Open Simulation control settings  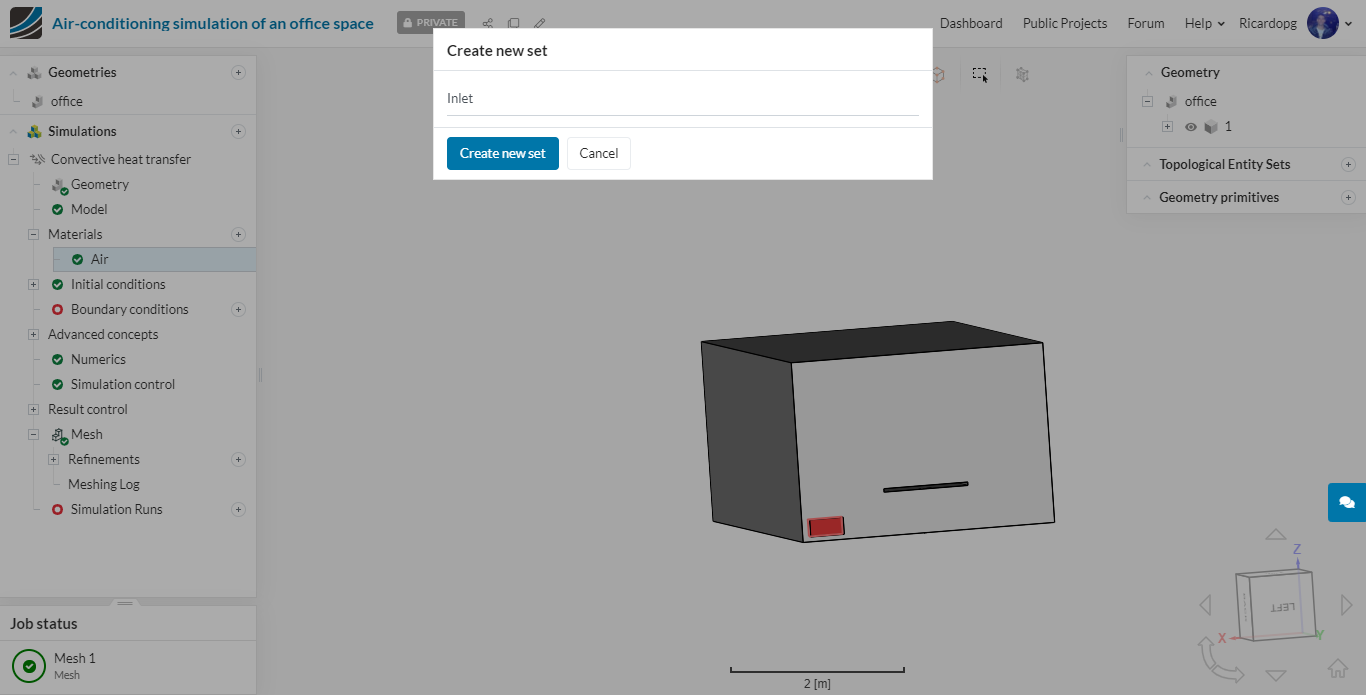(123, 384)
